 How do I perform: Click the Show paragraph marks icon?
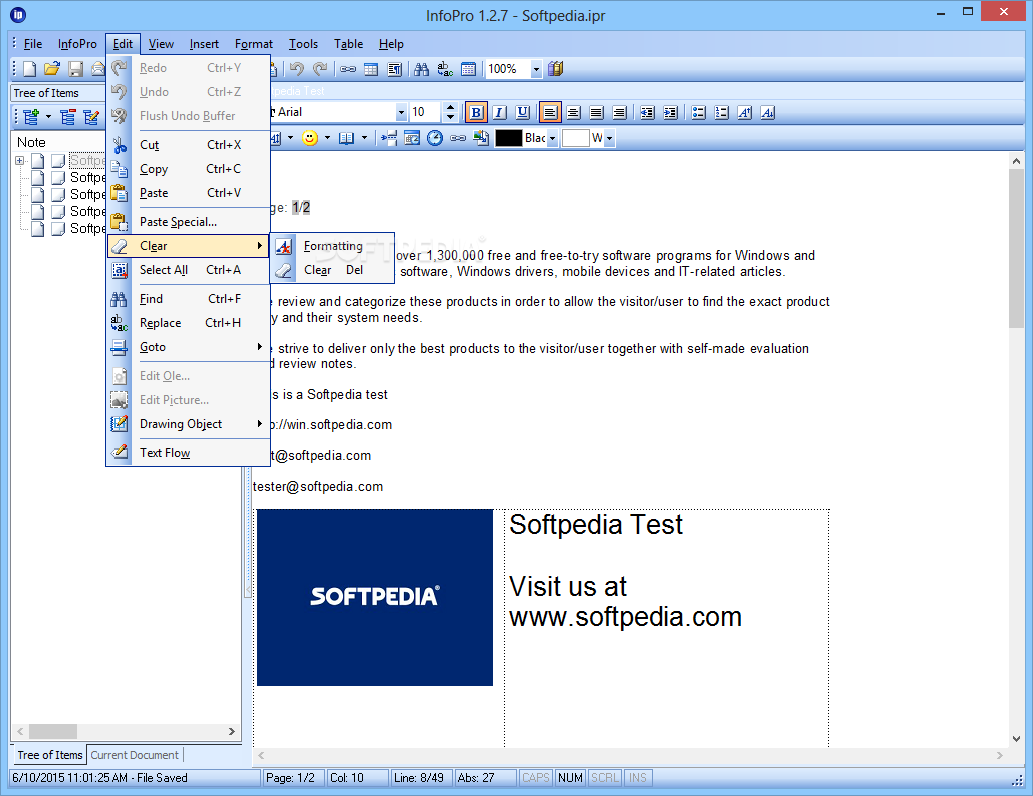coord(395,69)
